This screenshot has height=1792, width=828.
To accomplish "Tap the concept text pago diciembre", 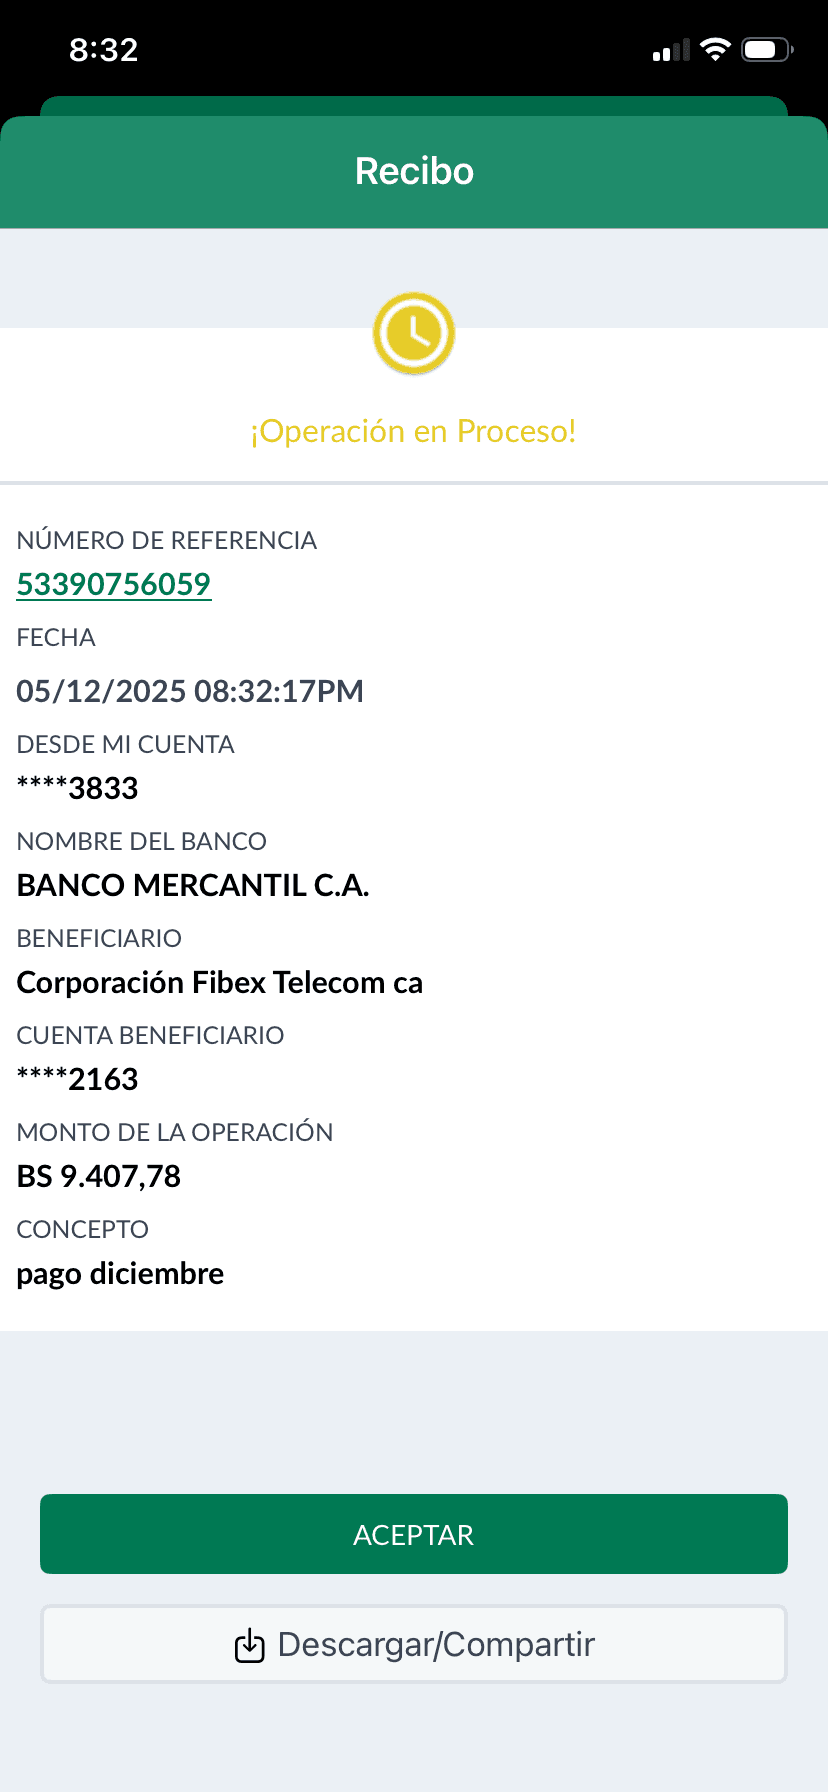I will (x=120, y=1273).
